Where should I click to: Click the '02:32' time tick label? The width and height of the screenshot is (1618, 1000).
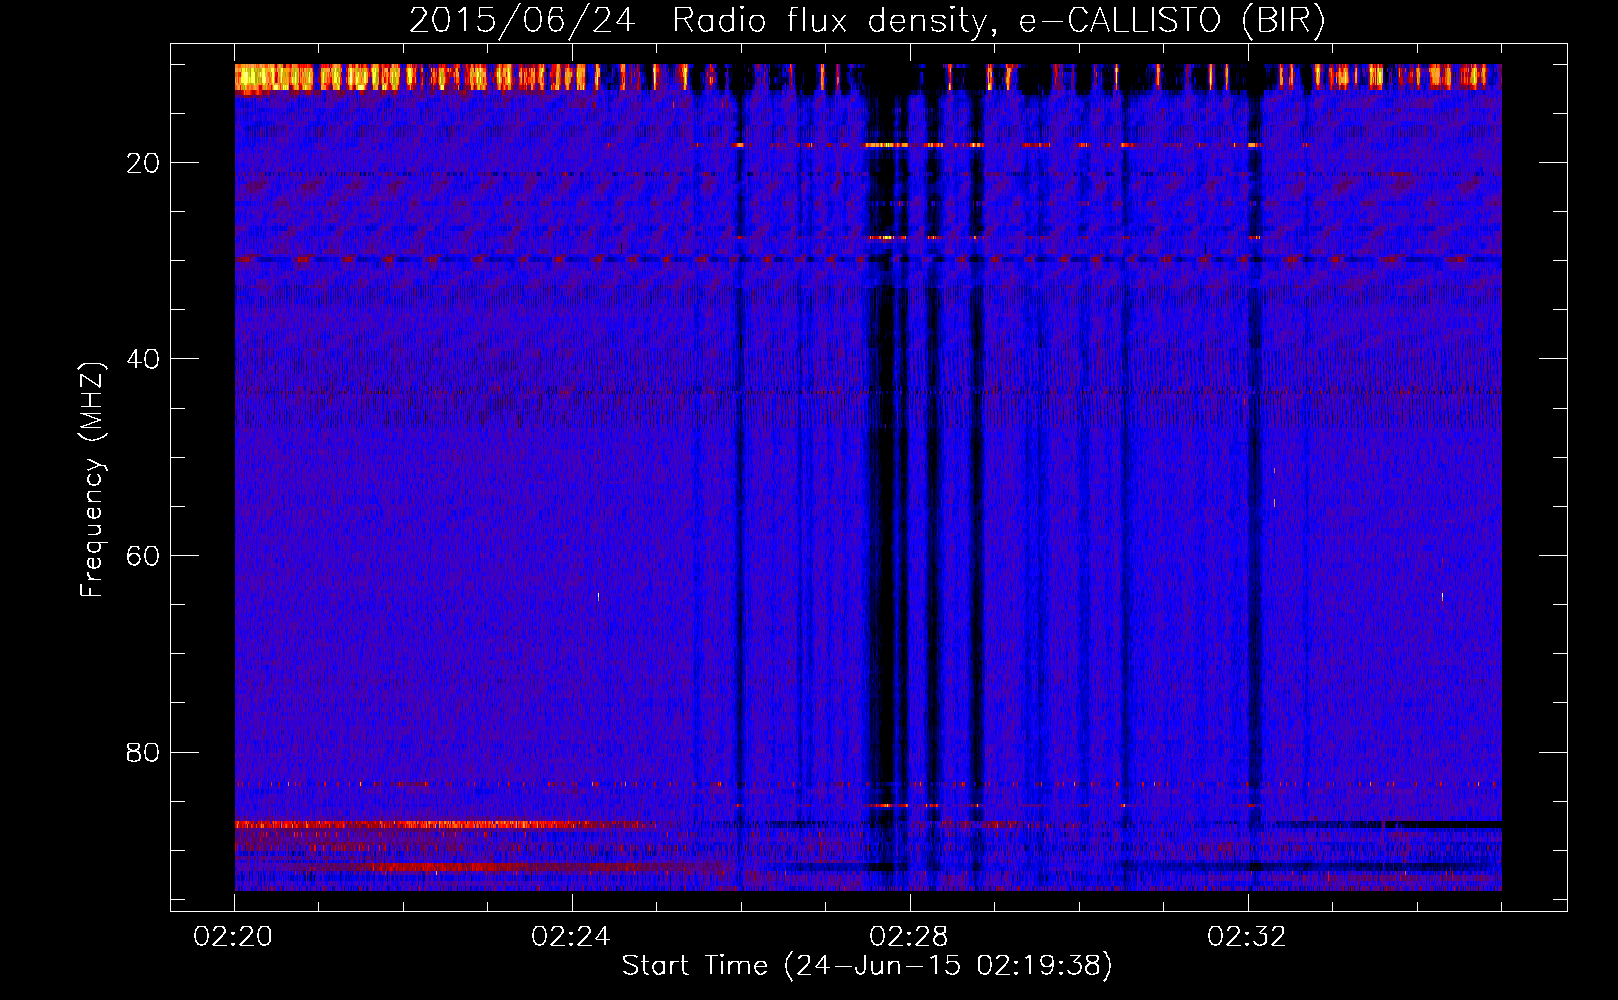point(1247,937)
